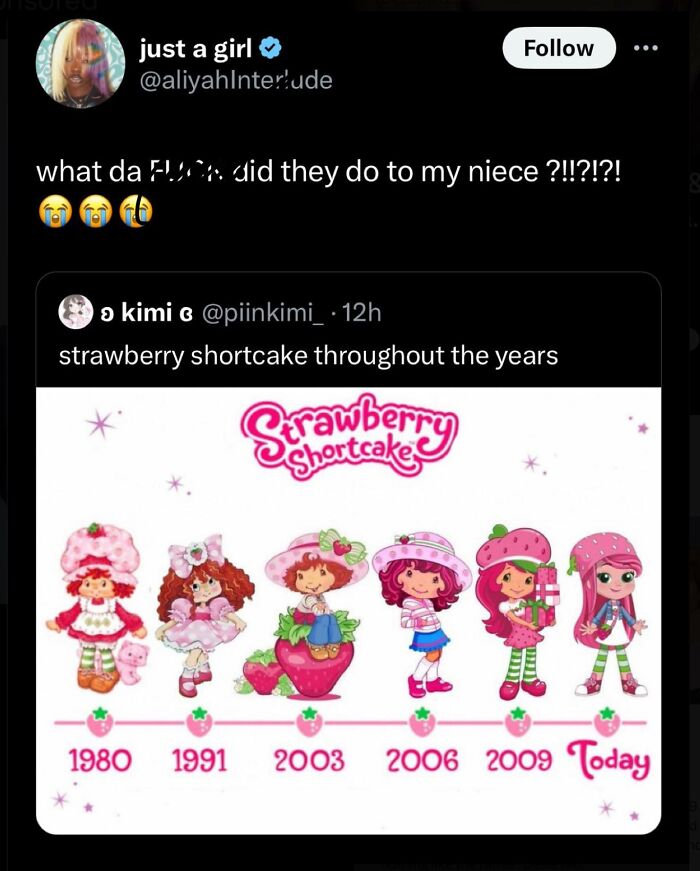
Task: Click the three-dot more options icon
Action: [647, 47]
